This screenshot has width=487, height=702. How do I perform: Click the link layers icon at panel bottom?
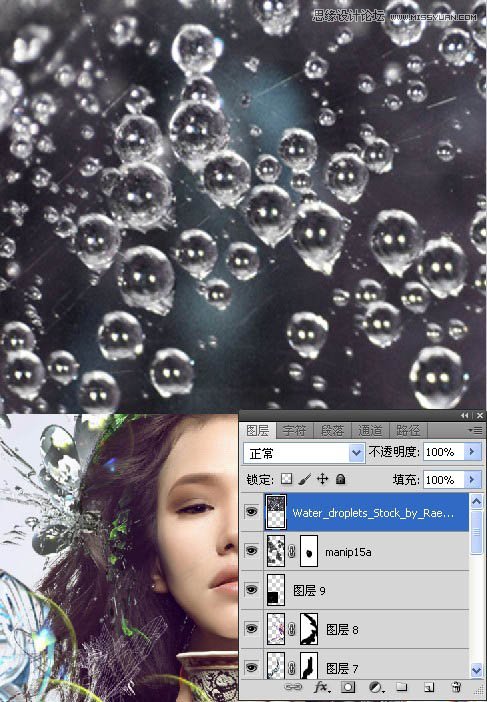coord(293,687)
